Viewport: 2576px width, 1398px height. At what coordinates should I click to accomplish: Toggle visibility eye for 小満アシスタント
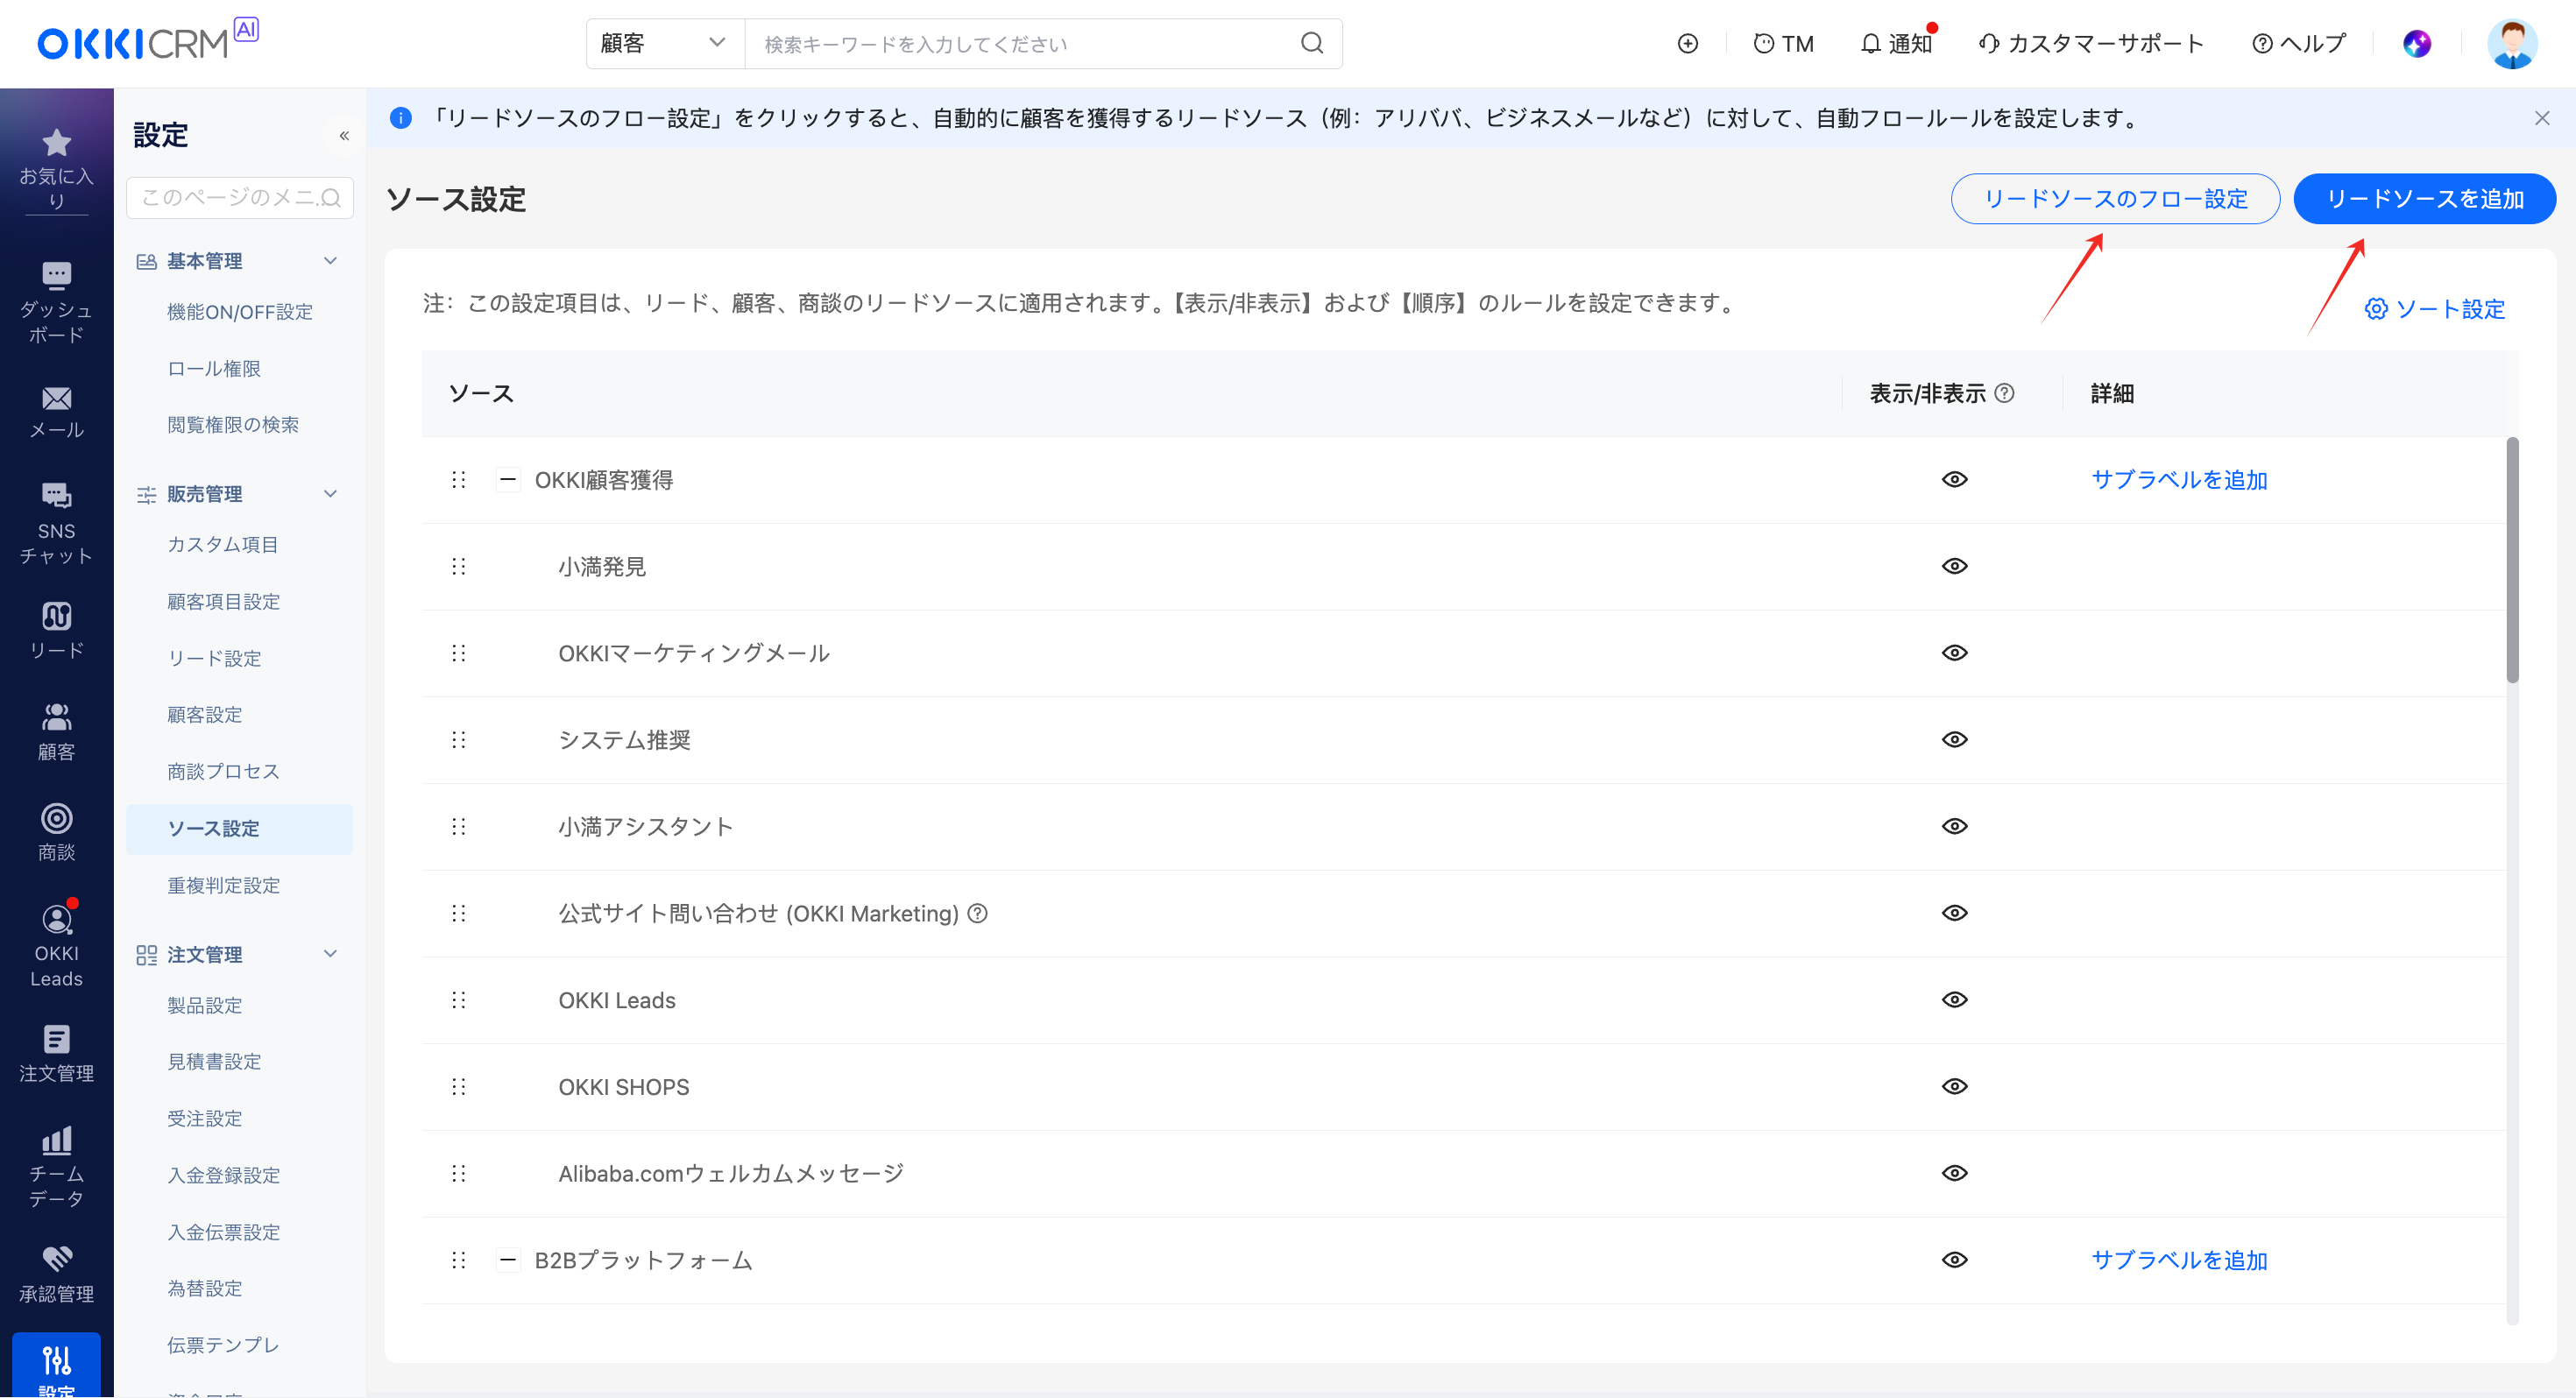pos(1954,826)
